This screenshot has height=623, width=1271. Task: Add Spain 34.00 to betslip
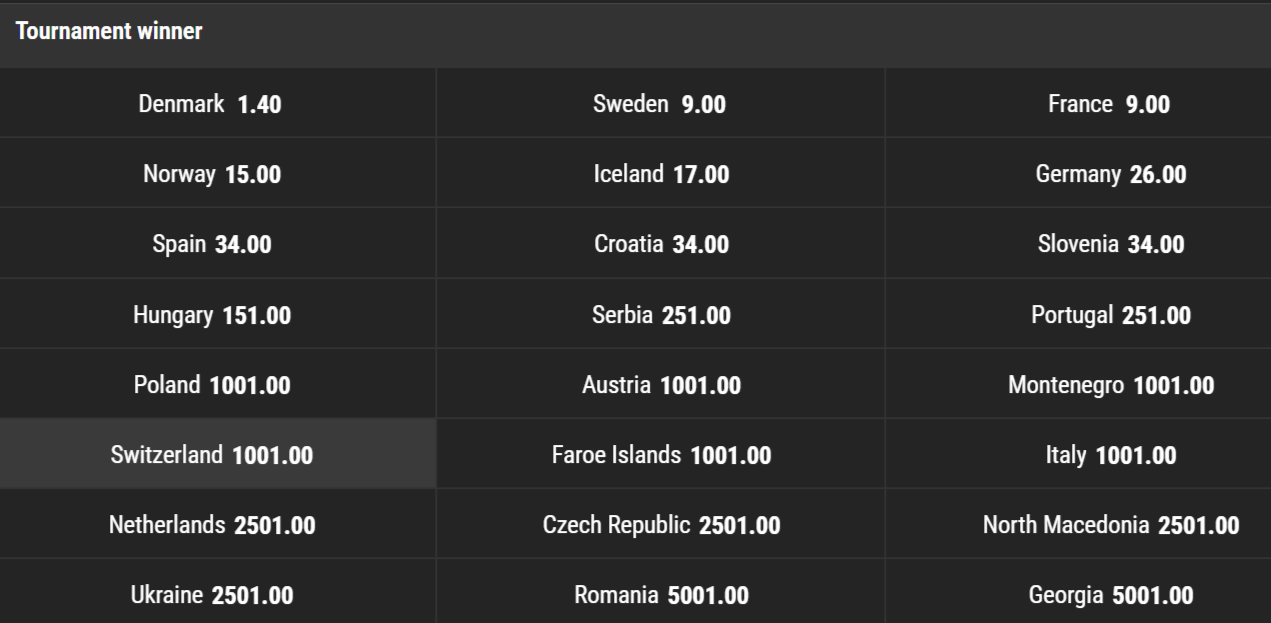point(211,245)
